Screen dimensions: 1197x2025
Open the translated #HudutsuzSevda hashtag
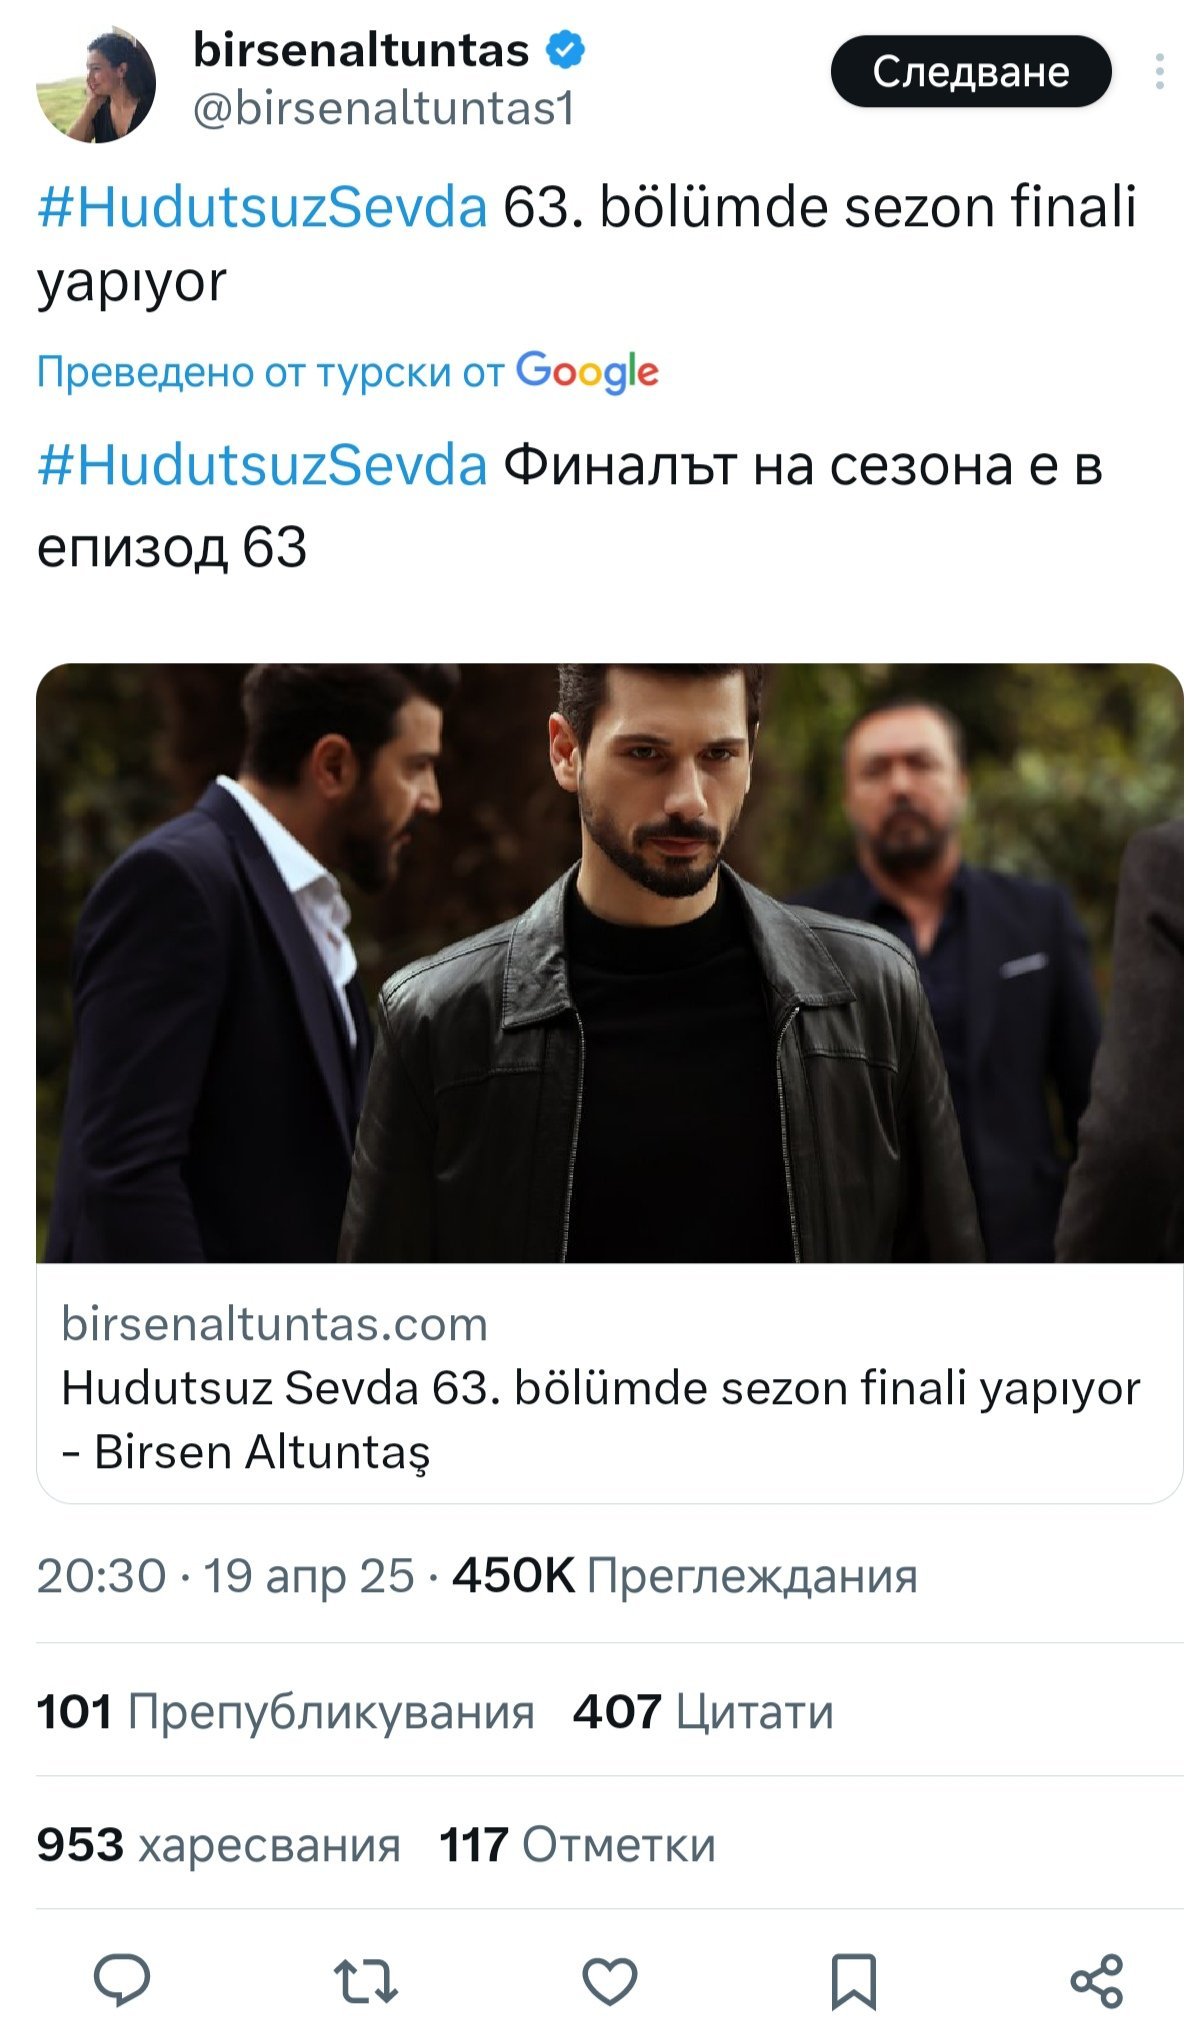coord(262,465)
